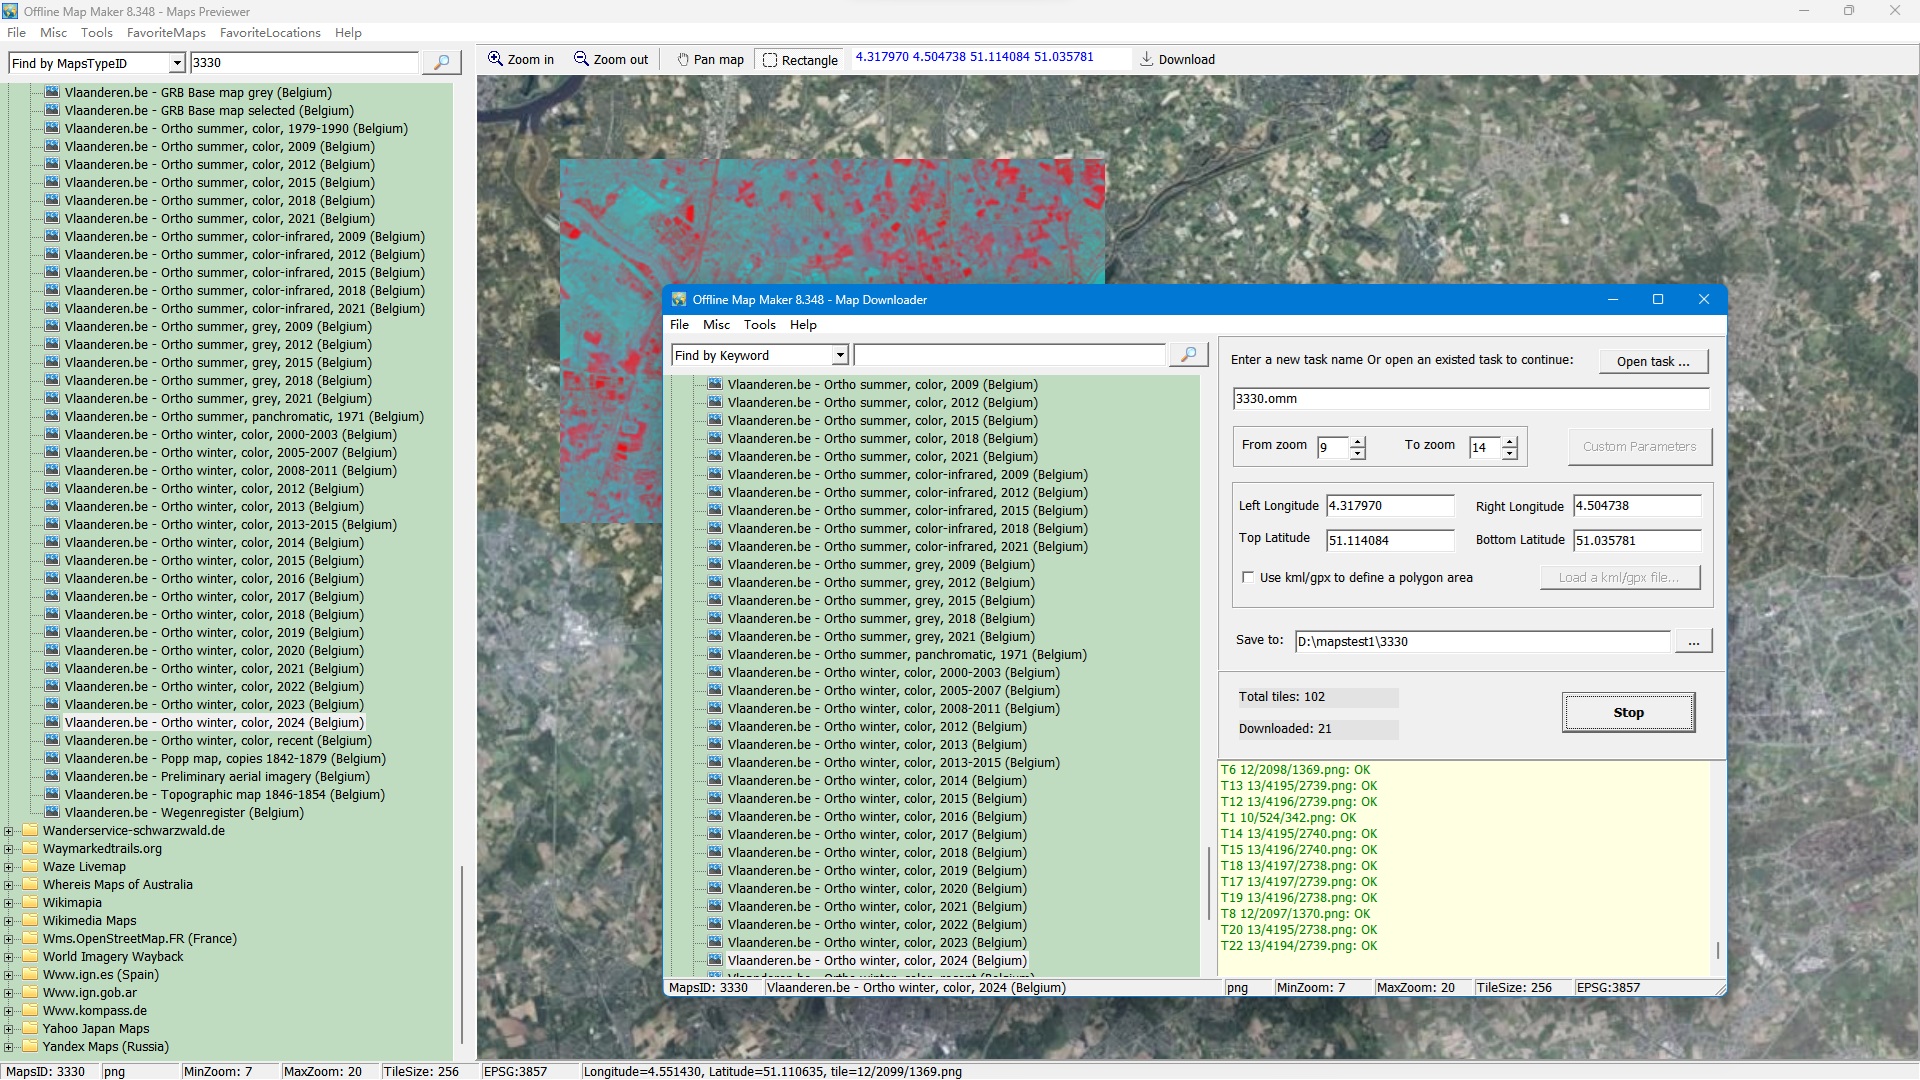Click map icon beside Popp map entry
The height and width of the screenshot is (1080, 1920).
click(52, 758)
